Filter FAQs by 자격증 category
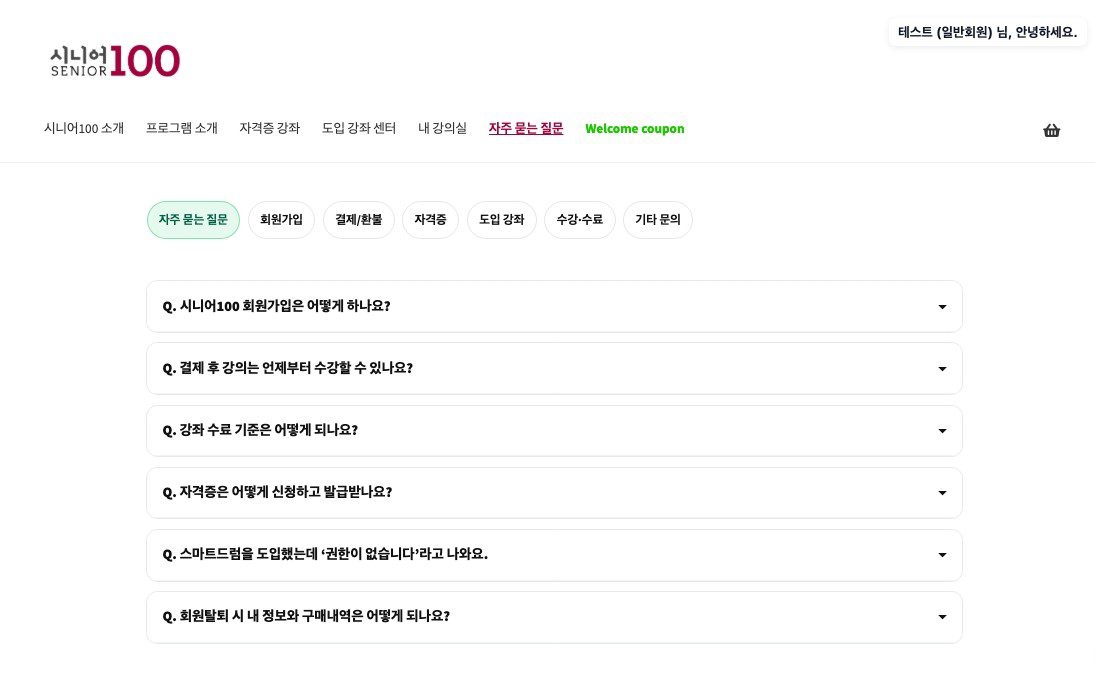Viewport: 1095px width, 675px height. 430,220
